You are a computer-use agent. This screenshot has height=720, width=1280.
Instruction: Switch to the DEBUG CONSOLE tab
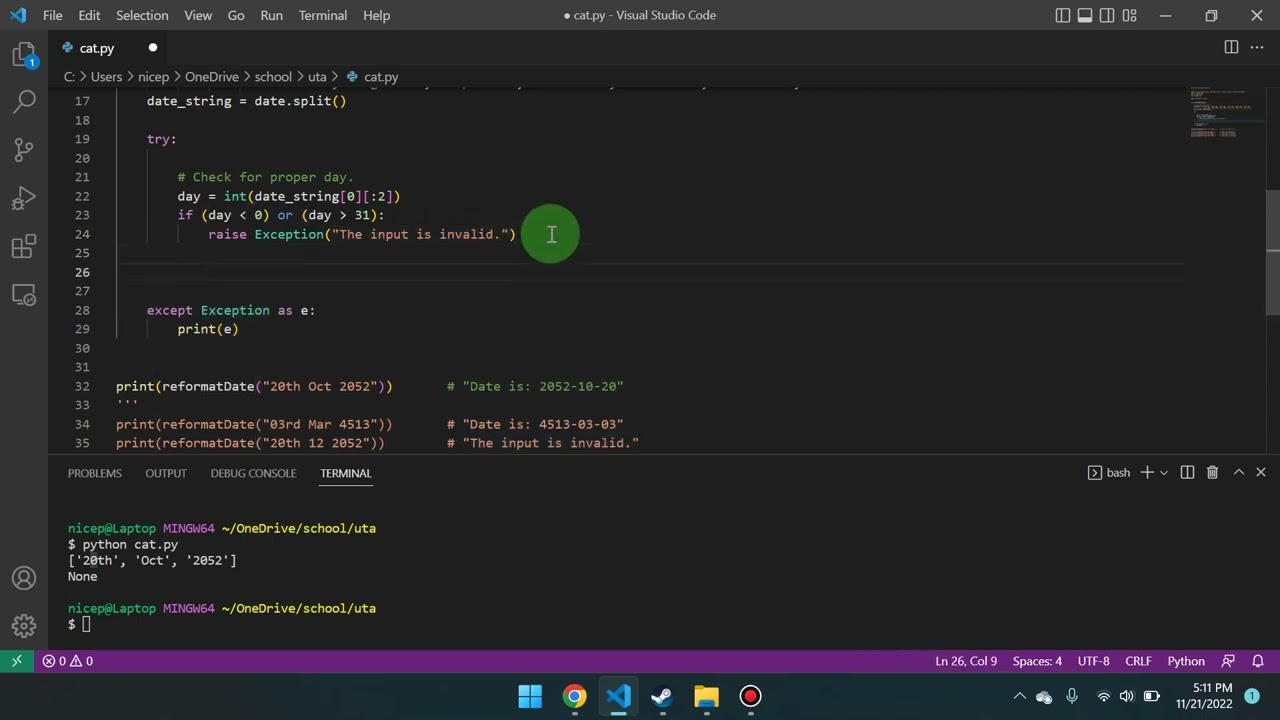click(253, 473)
